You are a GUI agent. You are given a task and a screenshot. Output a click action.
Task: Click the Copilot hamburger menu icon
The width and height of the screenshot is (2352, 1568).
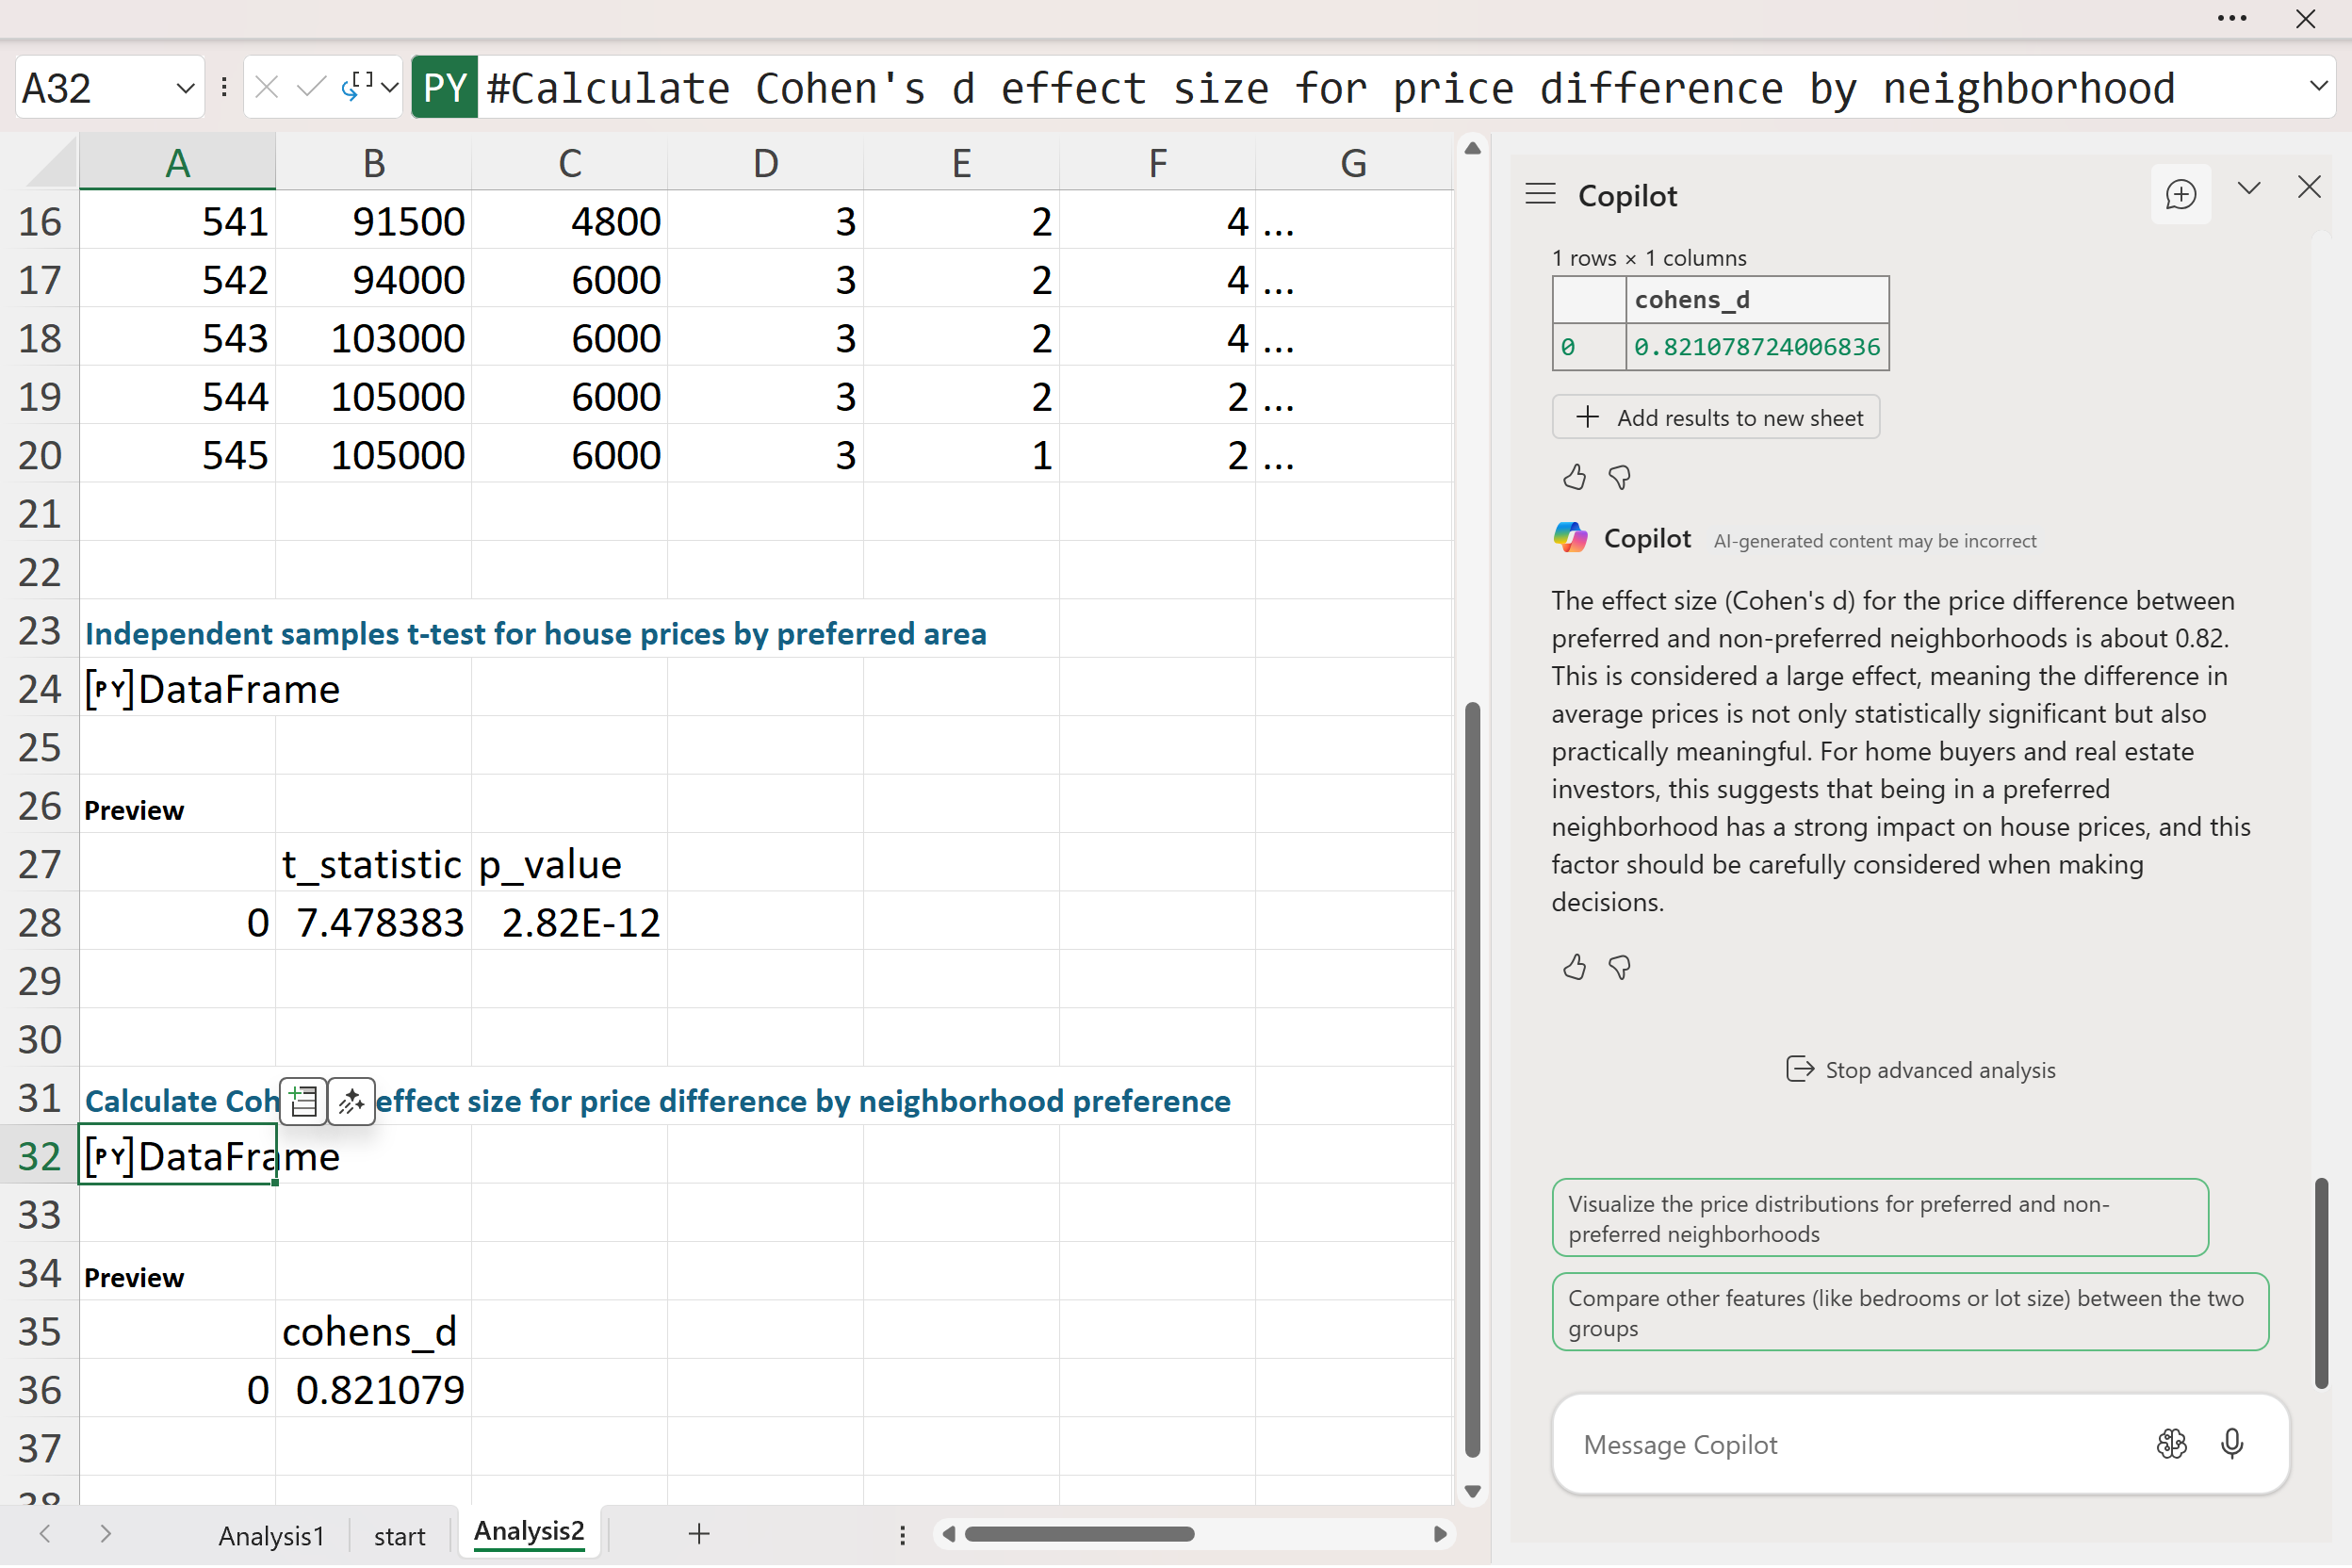[1540, 194]
